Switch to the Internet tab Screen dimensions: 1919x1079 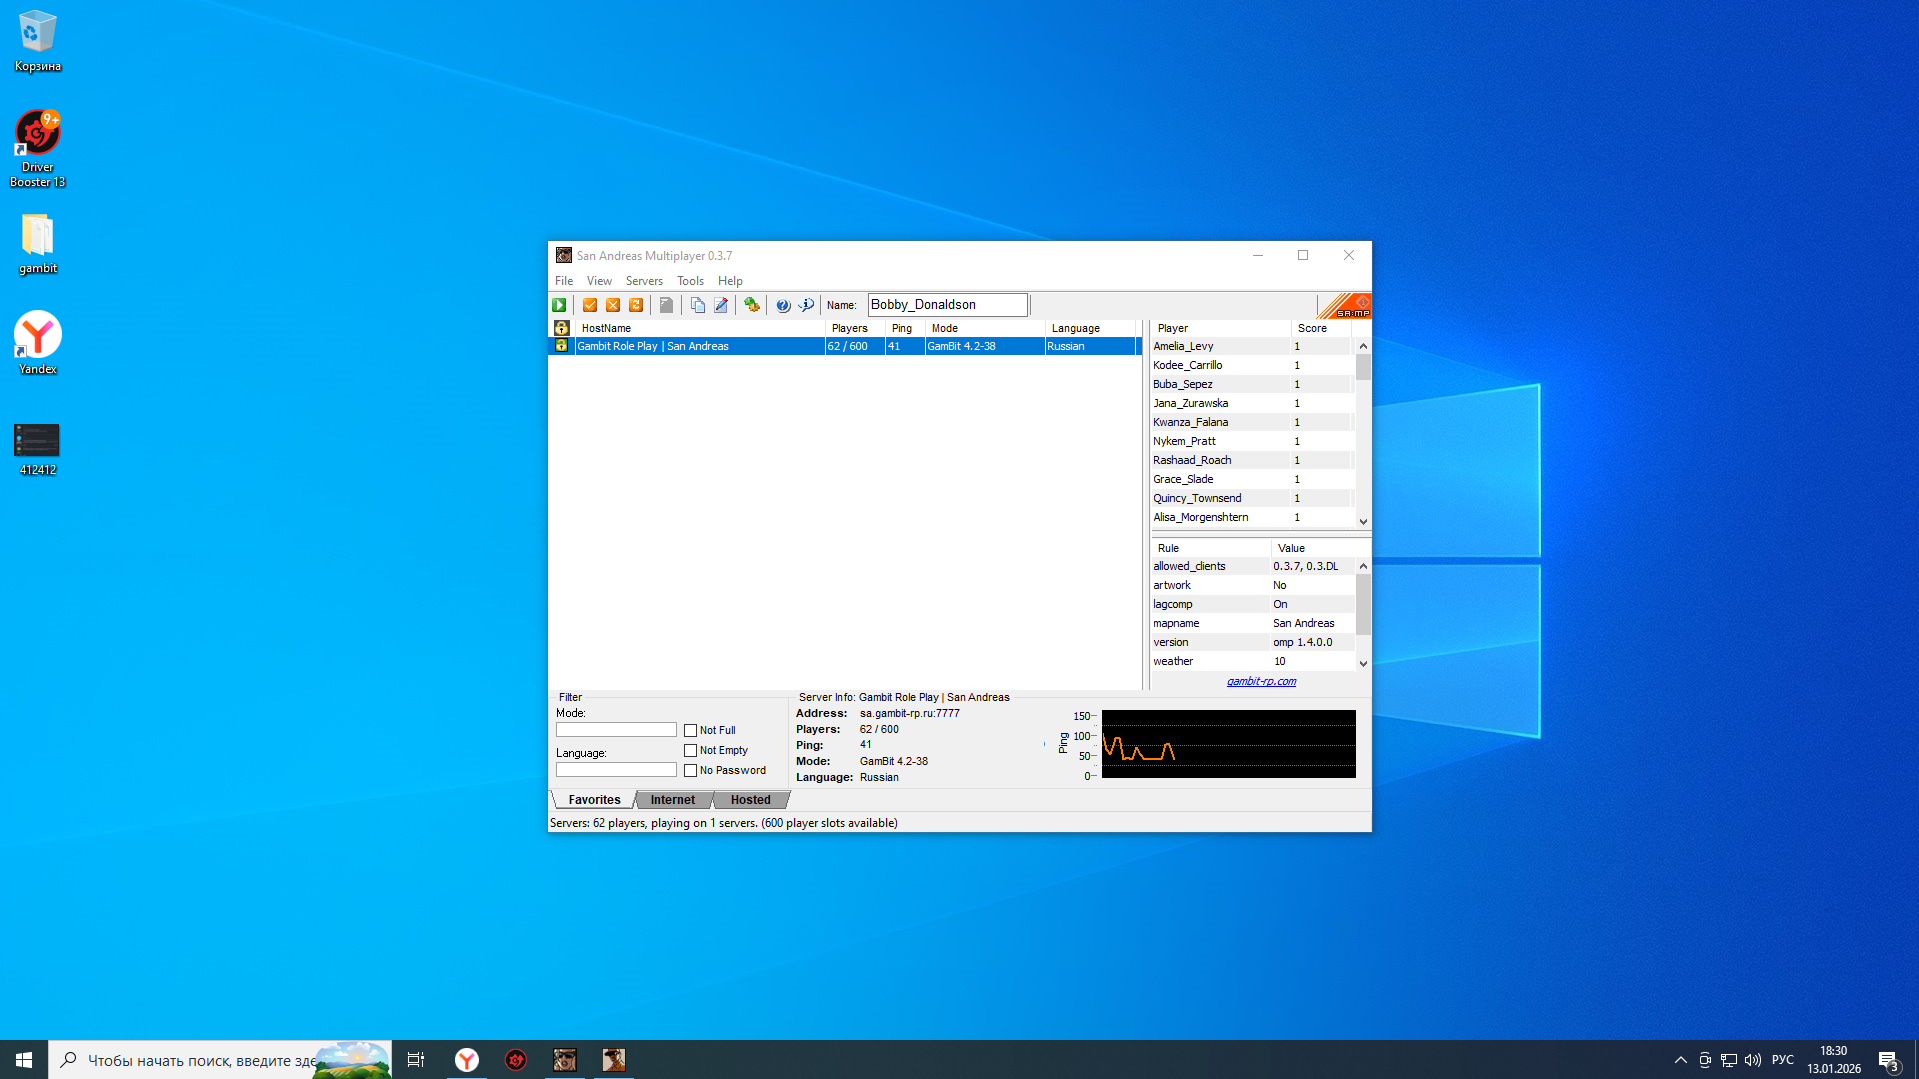coord(672,800)
